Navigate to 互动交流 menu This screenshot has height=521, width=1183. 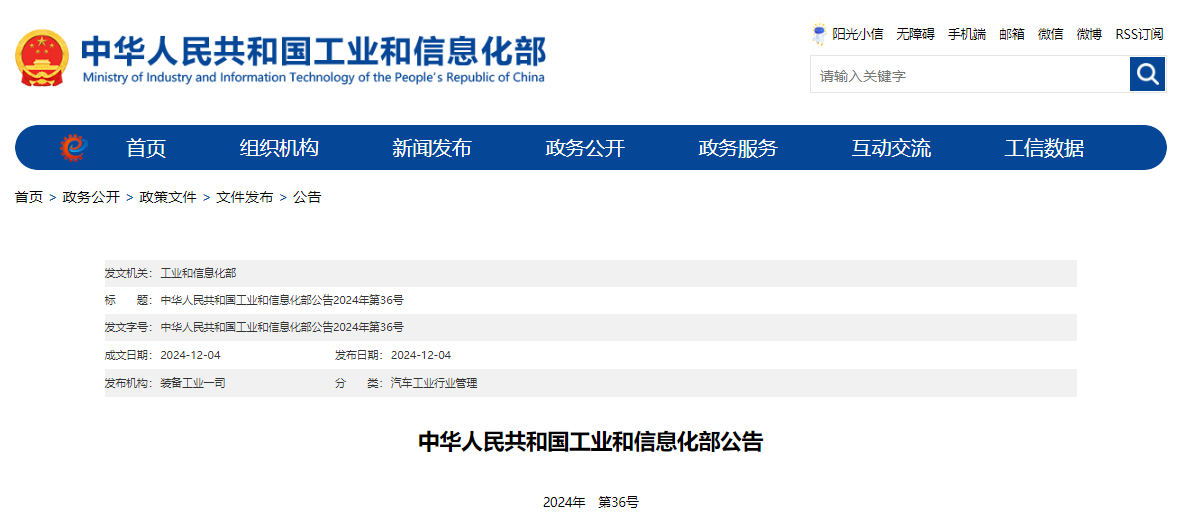pyautogui.click(x=891, y=148)
